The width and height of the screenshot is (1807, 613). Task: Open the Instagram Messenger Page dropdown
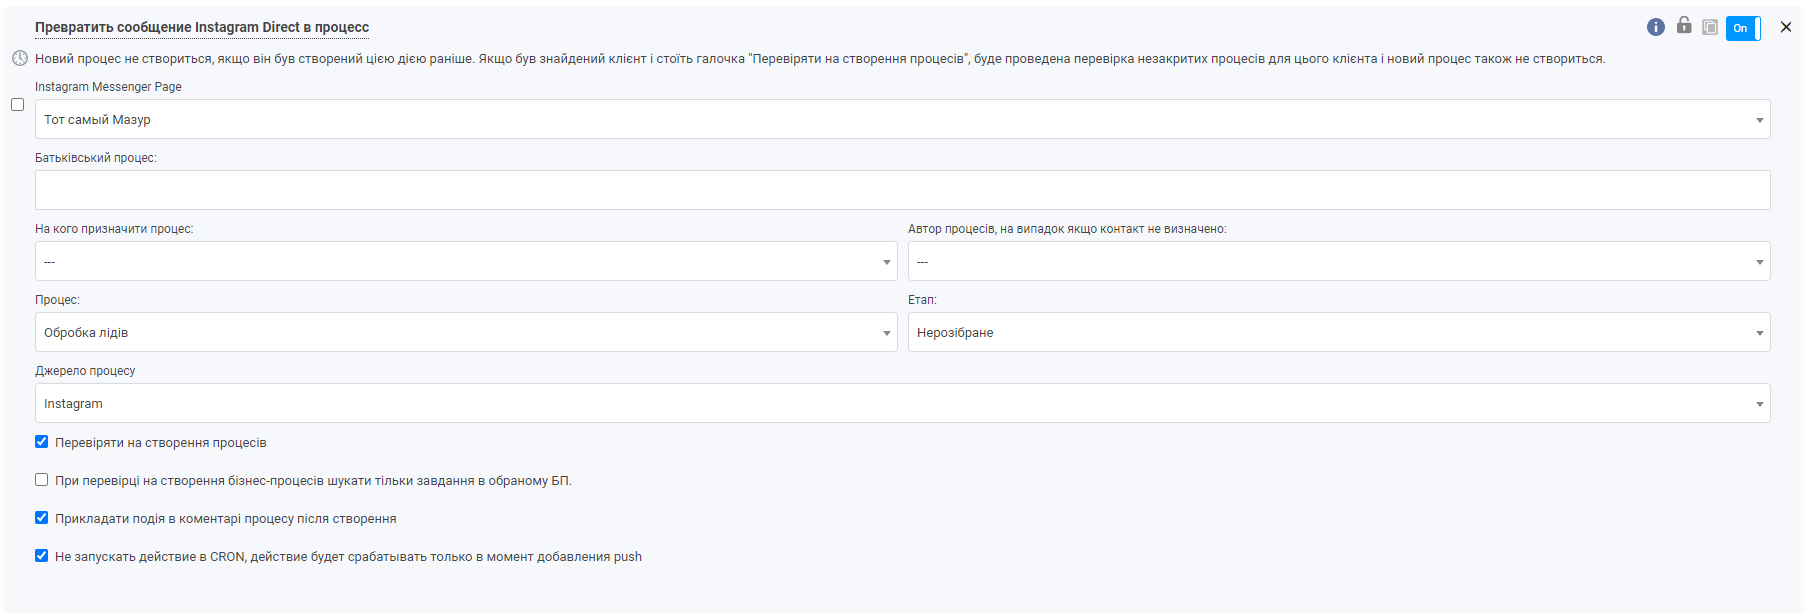[902, 119]
